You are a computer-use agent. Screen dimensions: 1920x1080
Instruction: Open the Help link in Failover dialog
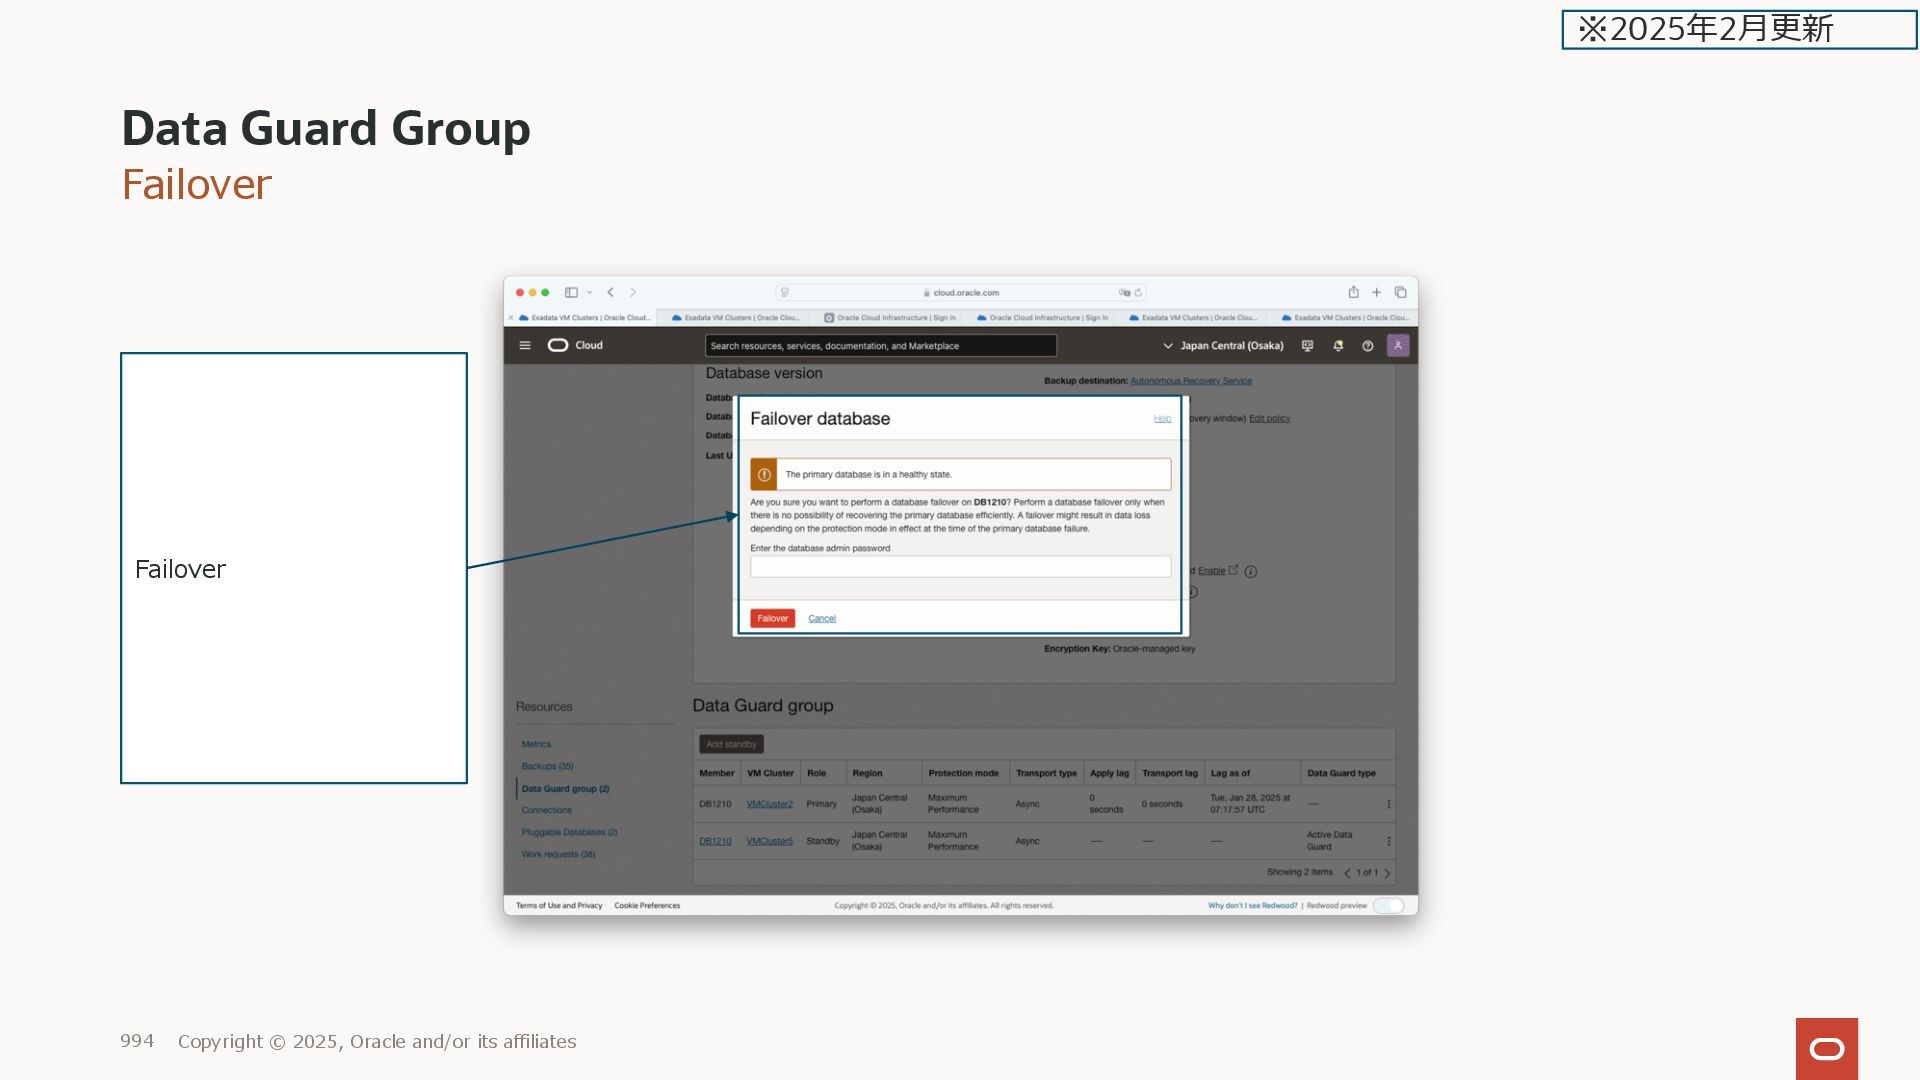point(1162,419)
